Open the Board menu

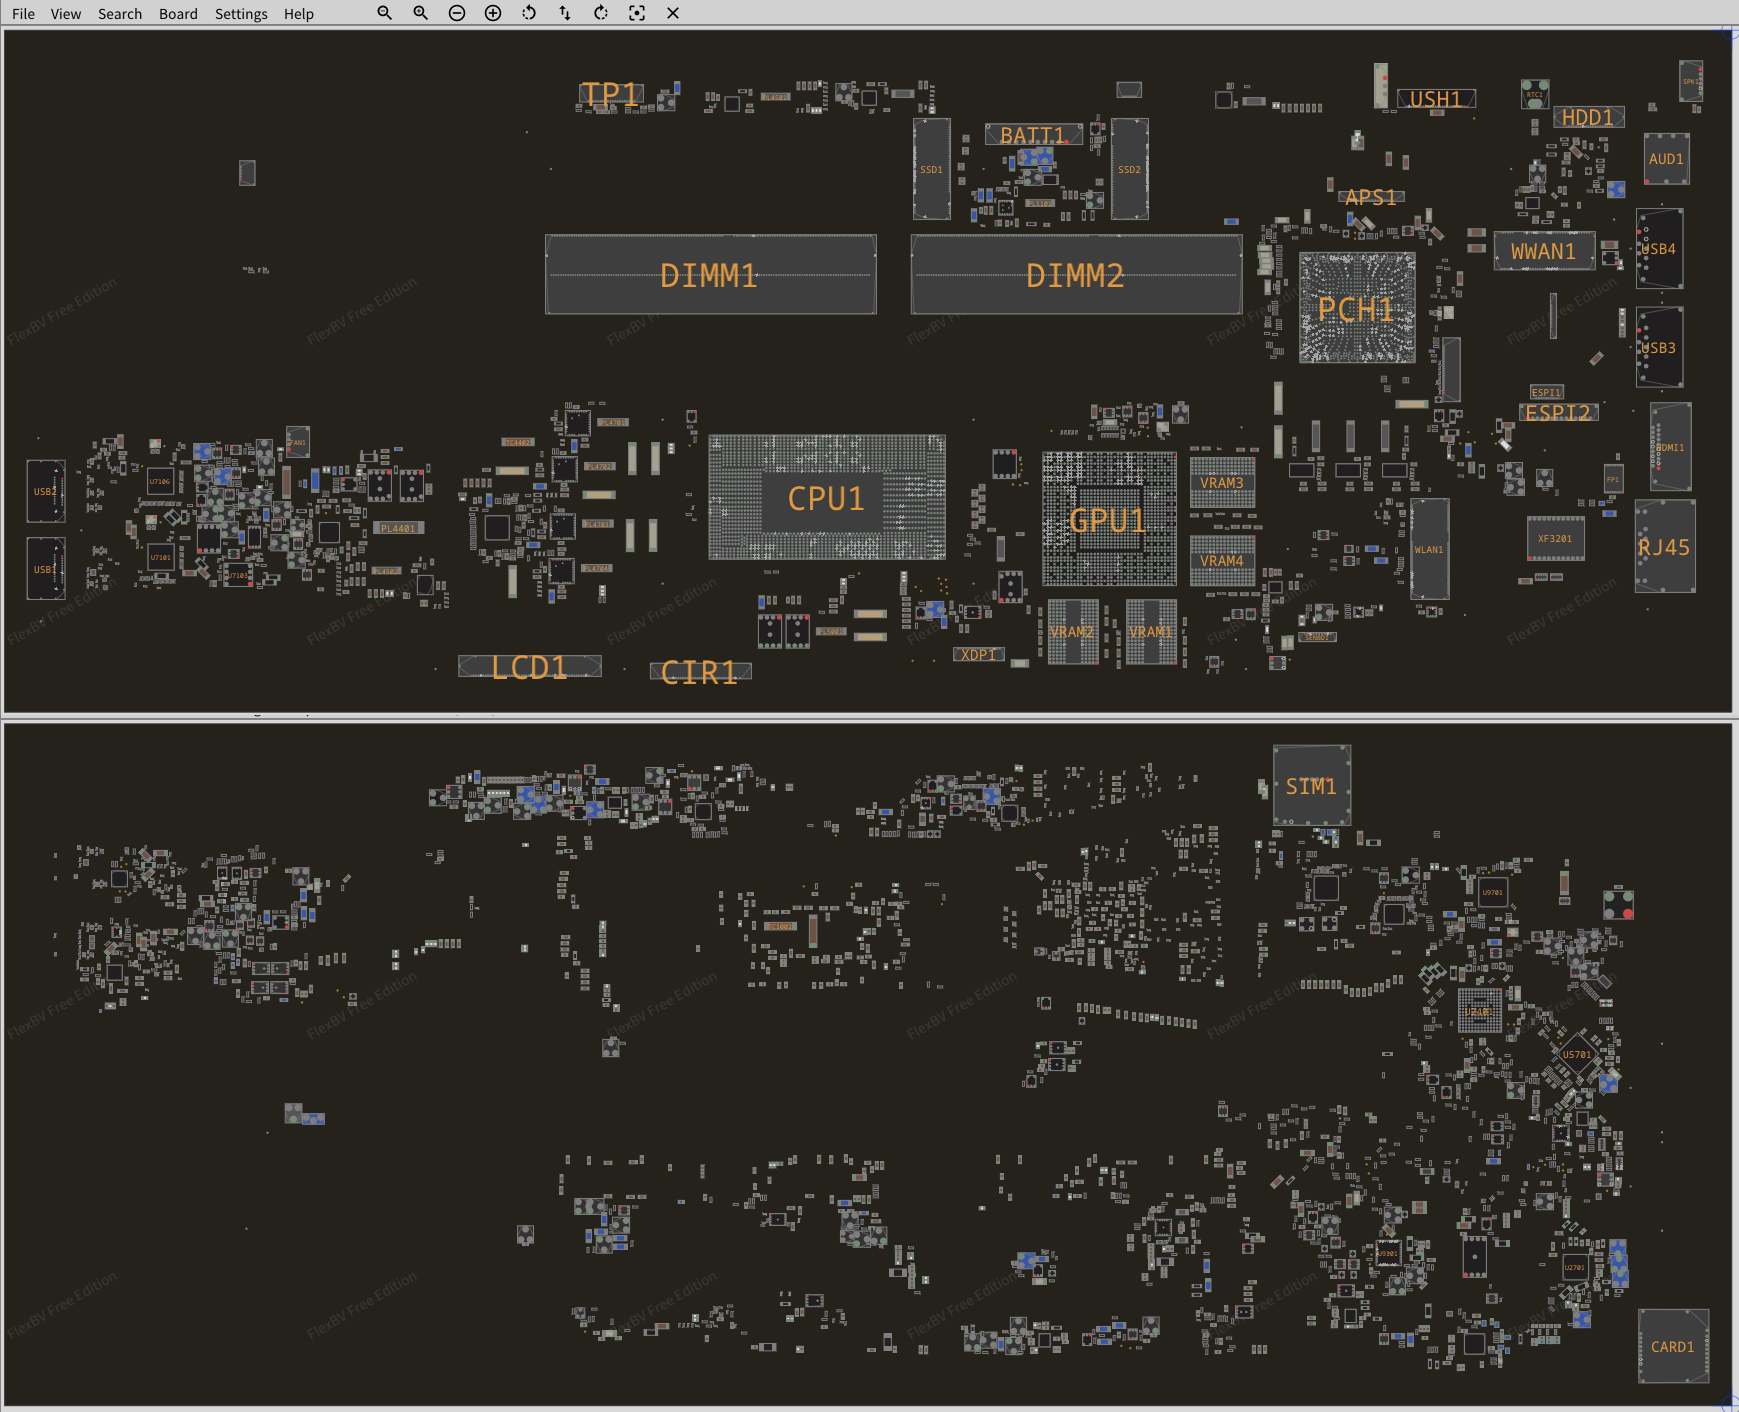click(x=178, y=14)
